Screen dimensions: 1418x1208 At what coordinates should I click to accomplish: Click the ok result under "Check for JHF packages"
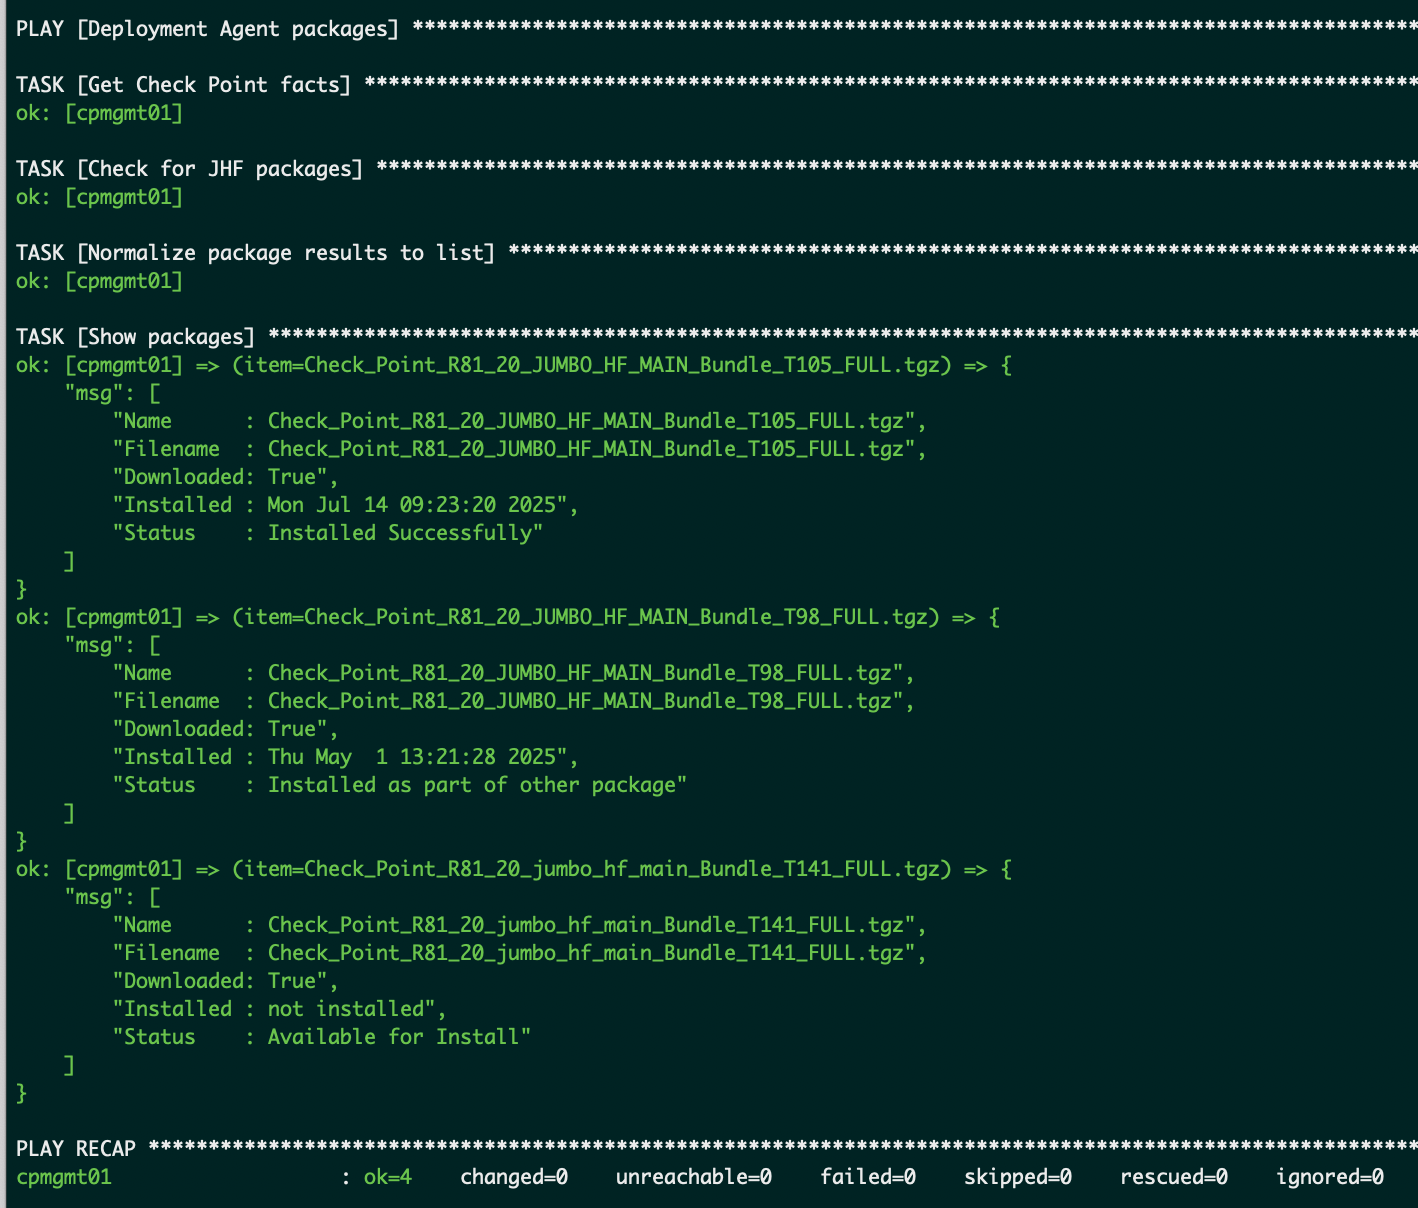(x=99, y=197)
